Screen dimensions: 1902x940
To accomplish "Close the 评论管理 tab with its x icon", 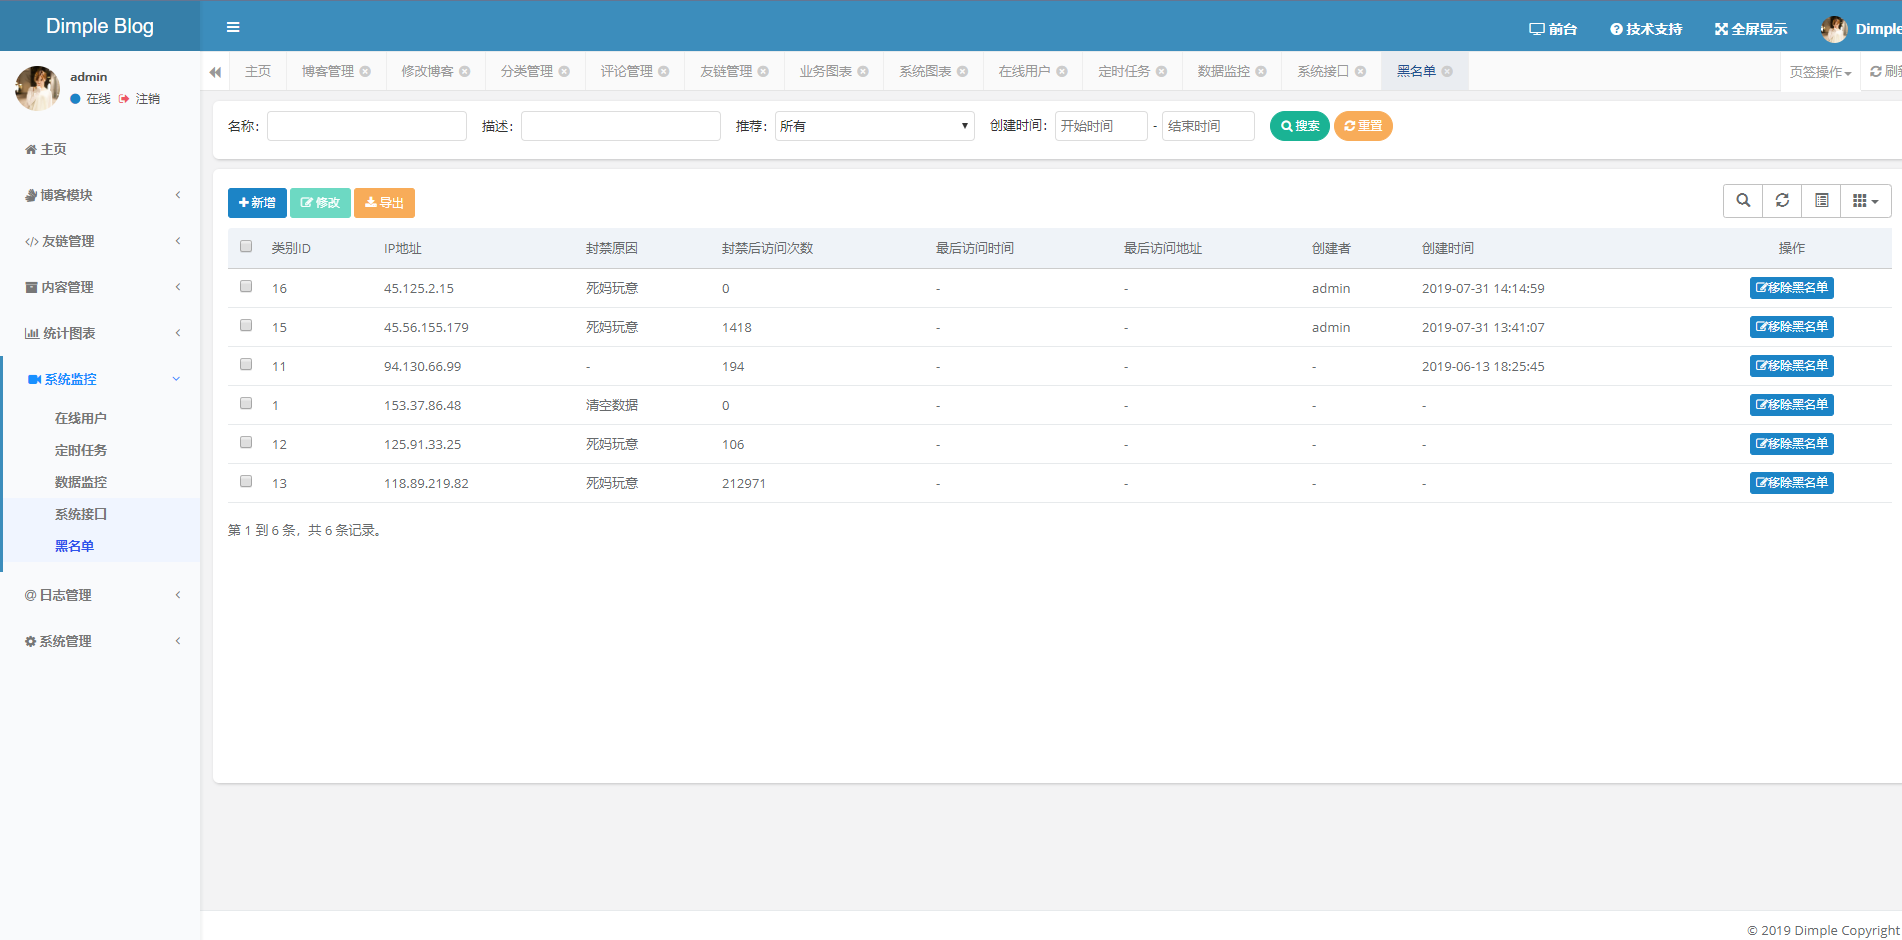I will point(663,71).
